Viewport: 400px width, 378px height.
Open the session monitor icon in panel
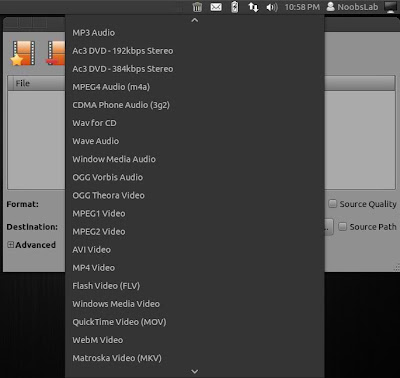coord(390,7)
